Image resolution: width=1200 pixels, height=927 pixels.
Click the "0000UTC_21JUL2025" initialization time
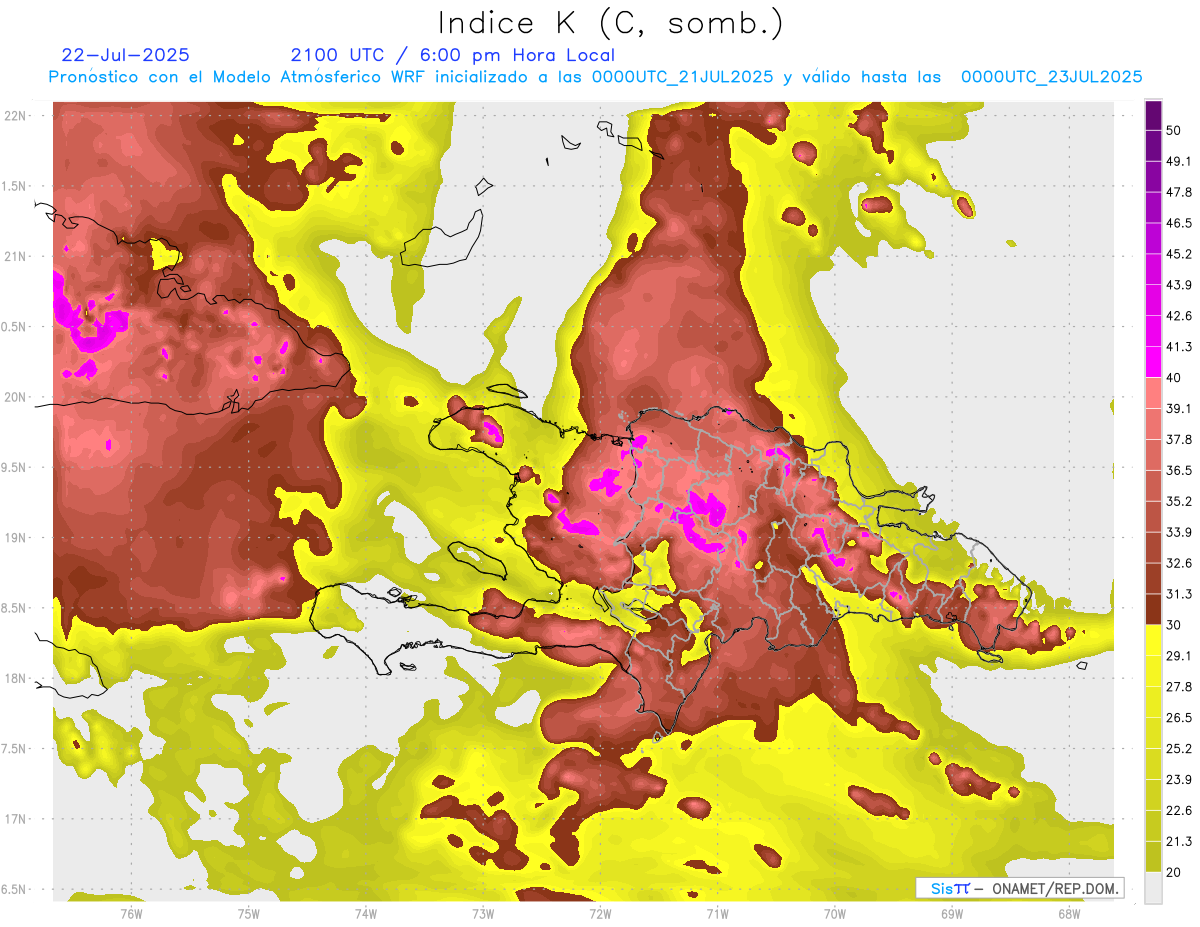pyautogui.click(x=682, y=77)
